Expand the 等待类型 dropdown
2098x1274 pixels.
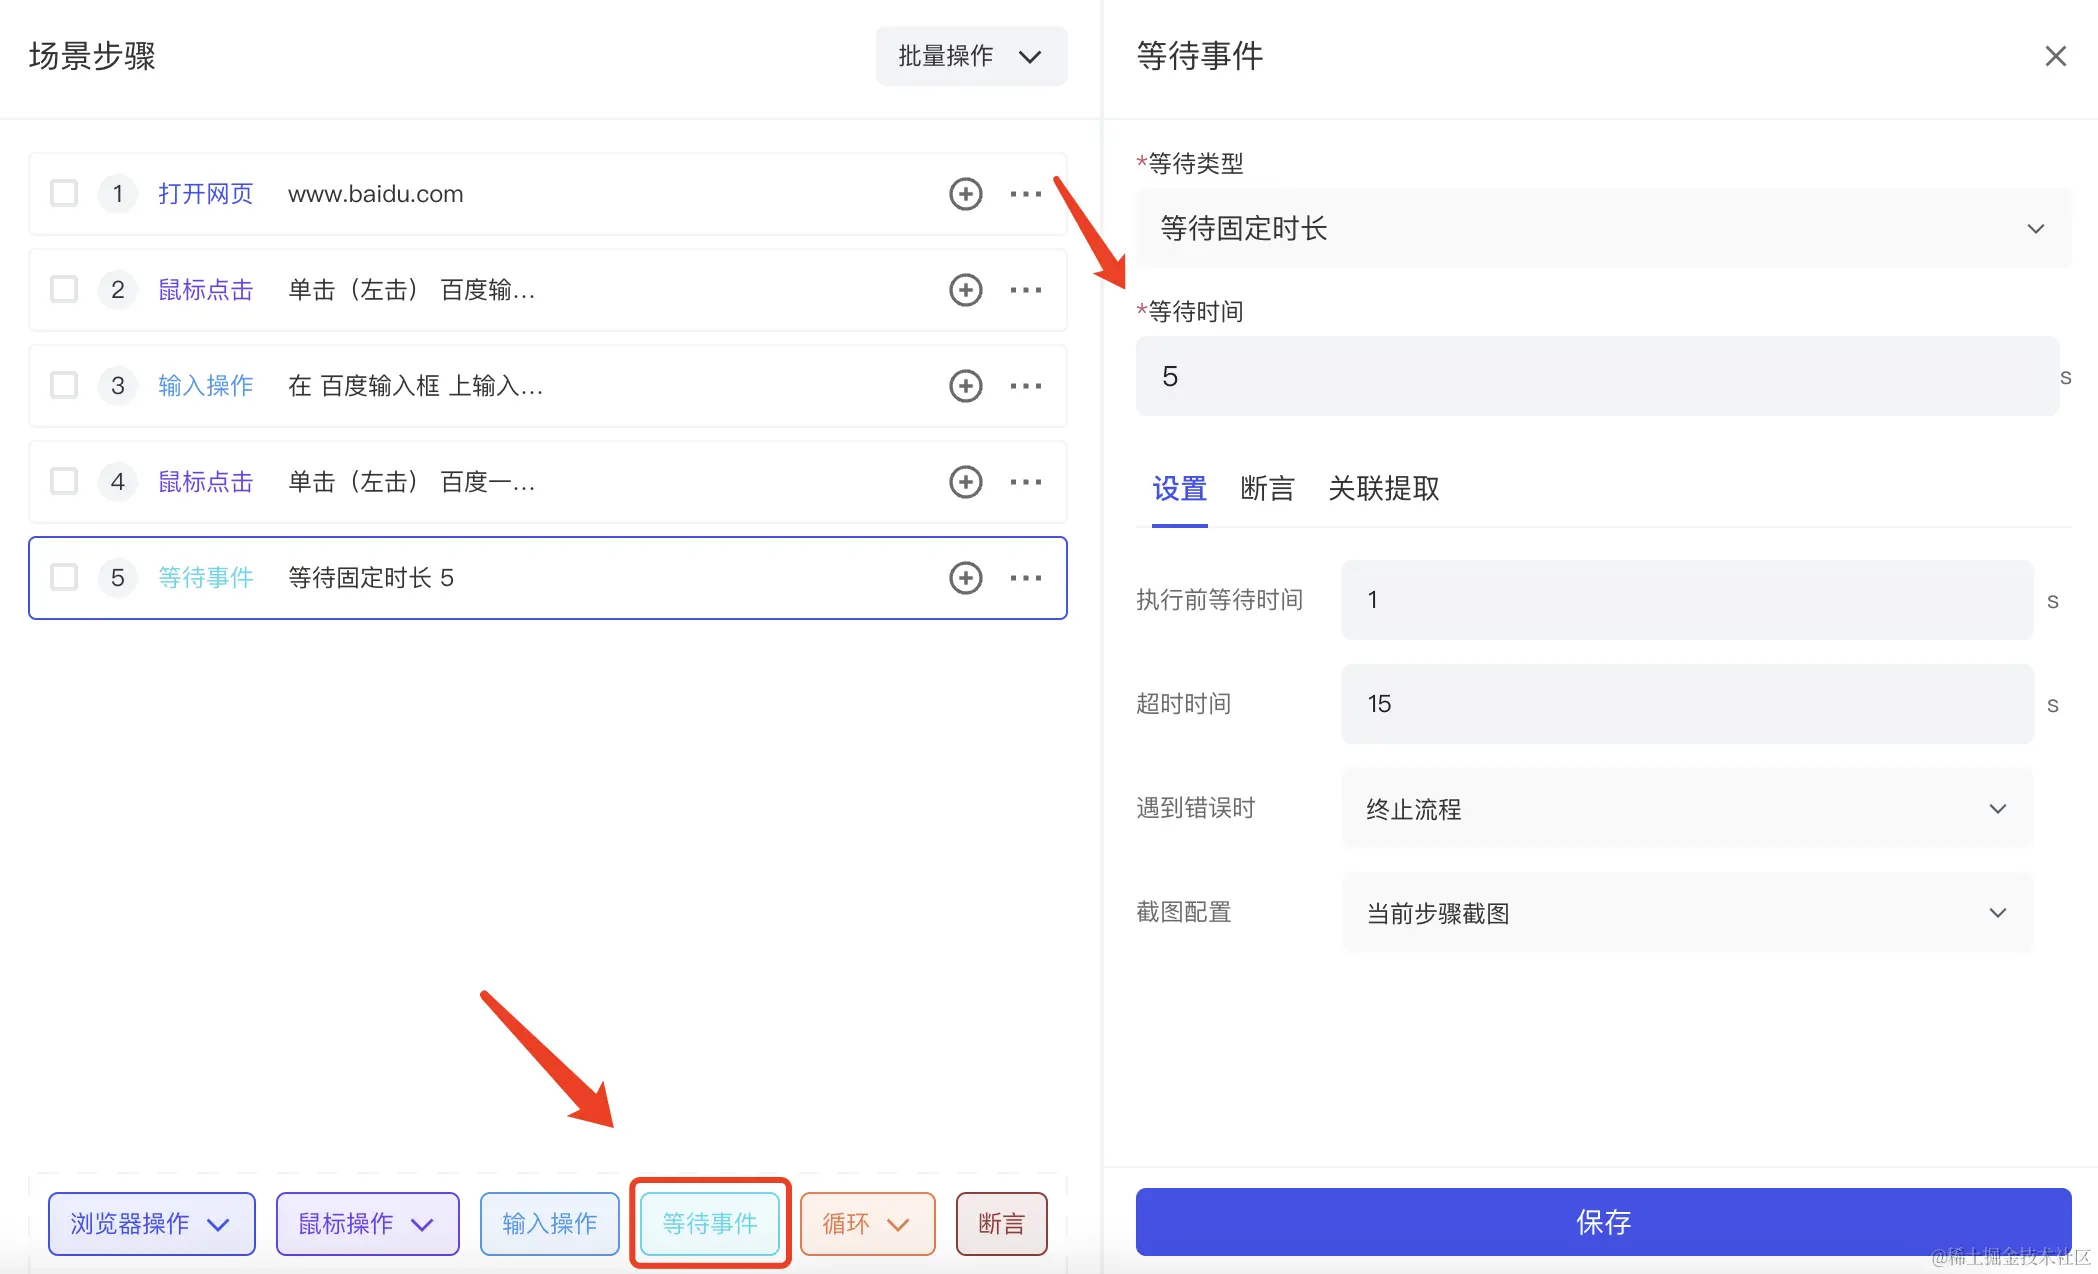[x=1603, y=229]
